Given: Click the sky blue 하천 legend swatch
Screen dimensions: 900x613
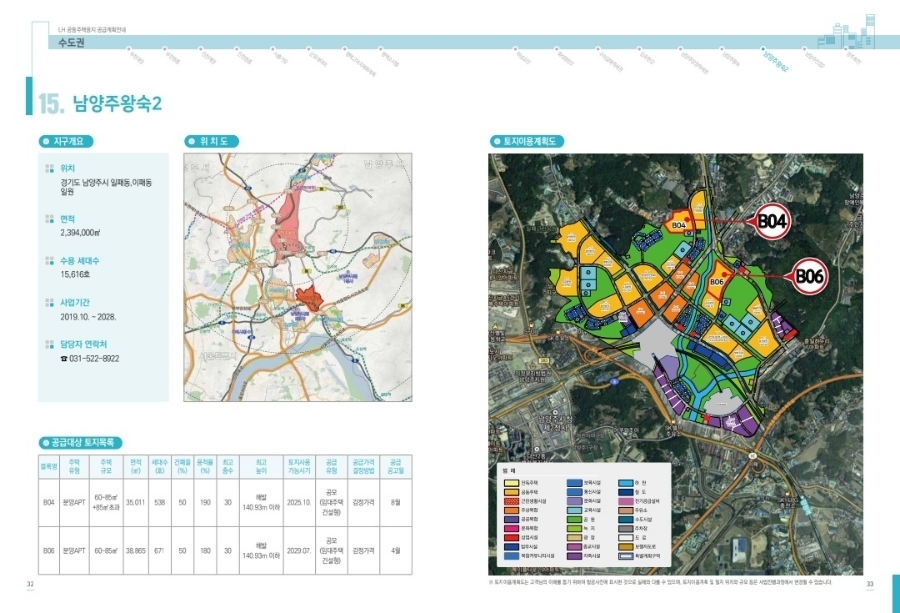Looking at the screenshot, I should point(626,483).
